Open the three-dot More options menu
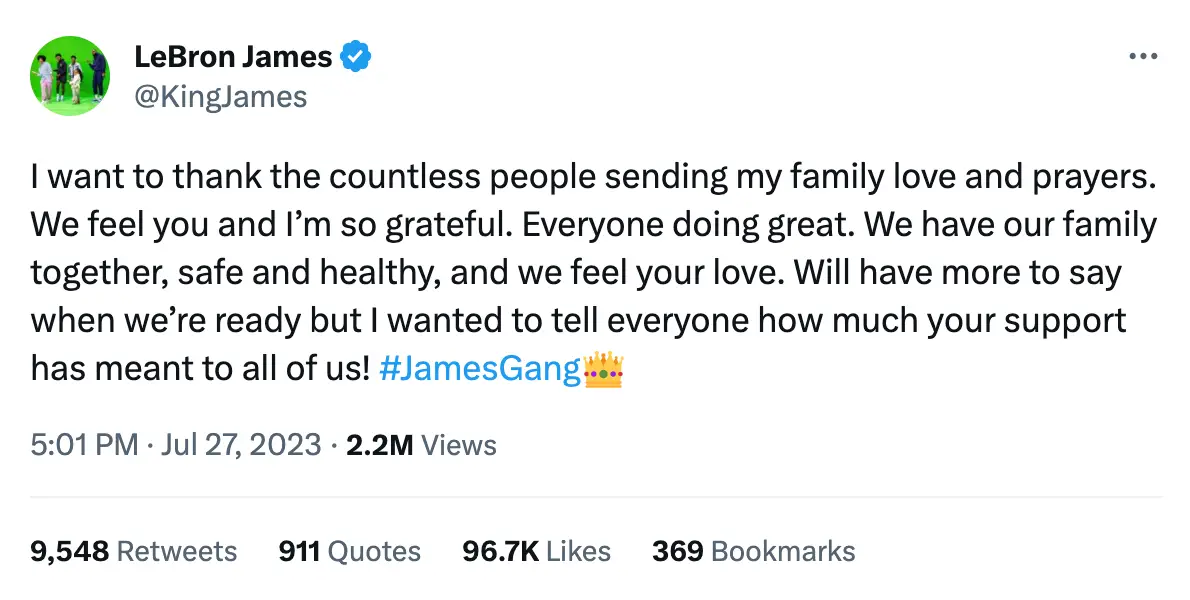The width and height of the screenshot is (1190, 600). click(1142, 57)
